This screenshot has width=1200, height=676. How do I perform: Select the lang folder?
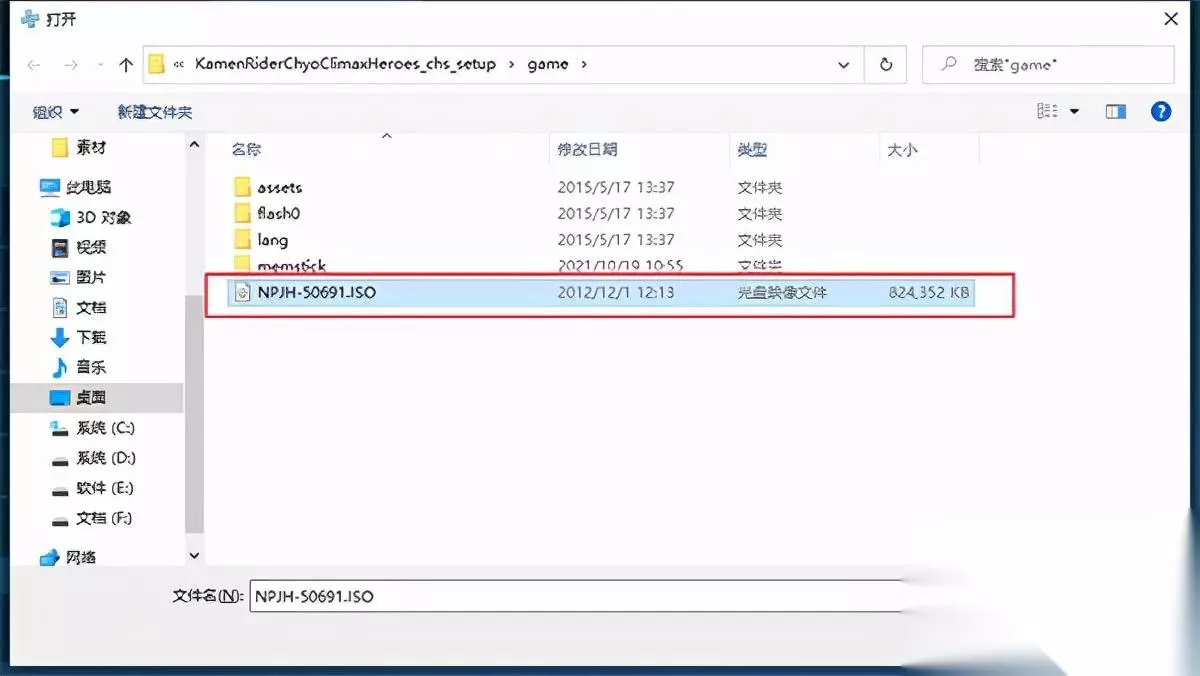tap(272, 240)
